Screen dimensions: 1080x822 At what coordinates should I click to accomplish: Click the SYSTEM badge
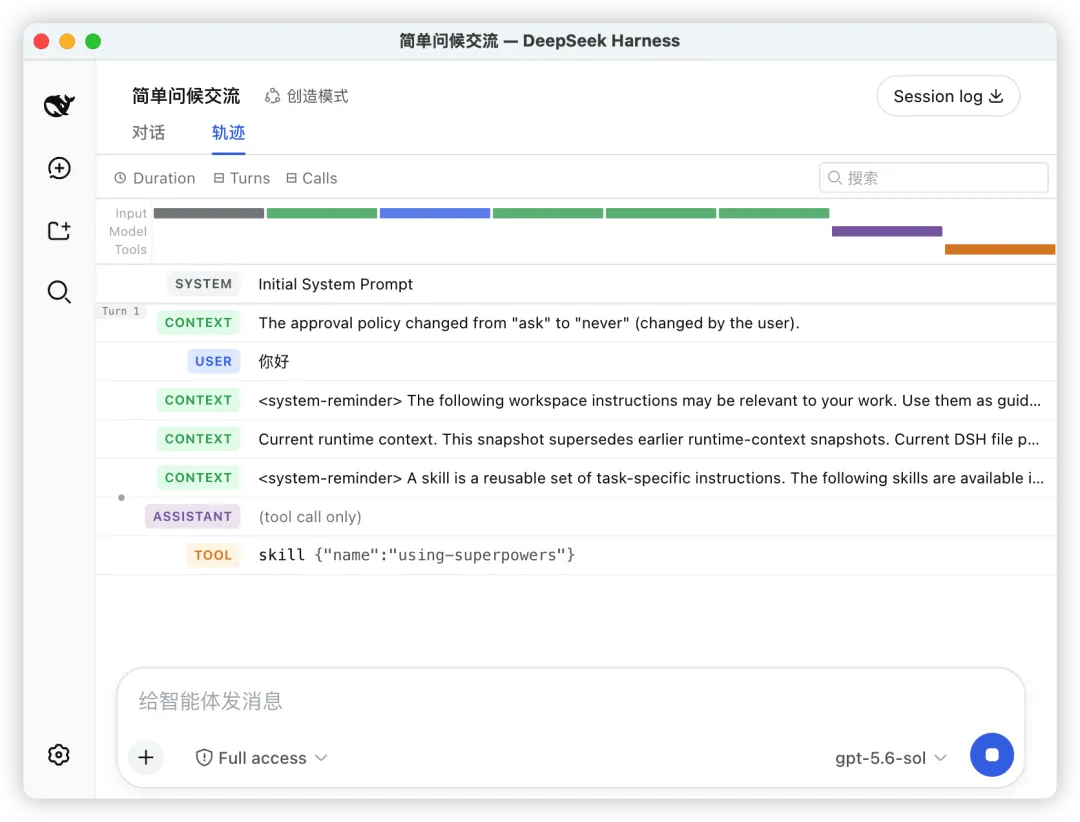point(203,284)
